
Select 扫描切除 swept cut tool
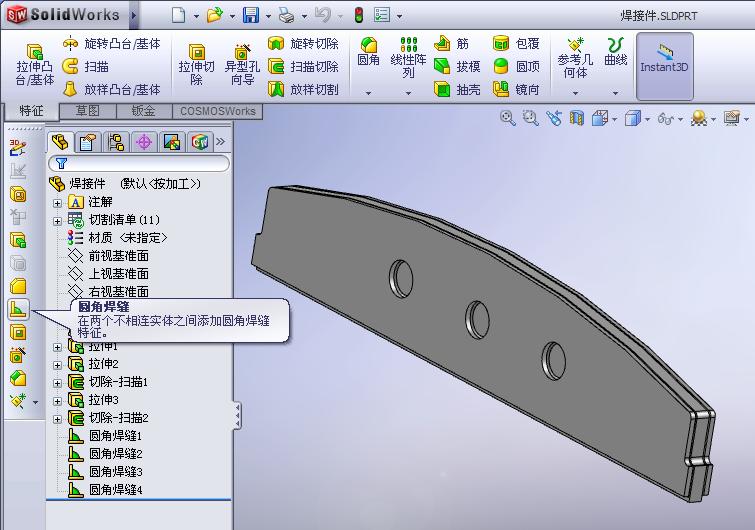pyautogui.click(x=303, y=66)
